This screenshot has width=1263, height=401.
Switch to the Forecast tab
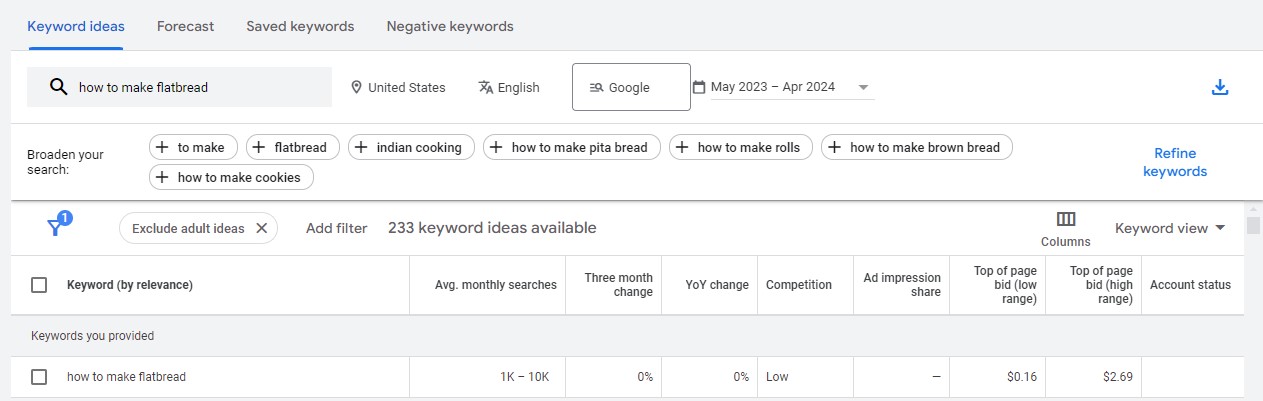pyautogui.click(x=185, y=26)
